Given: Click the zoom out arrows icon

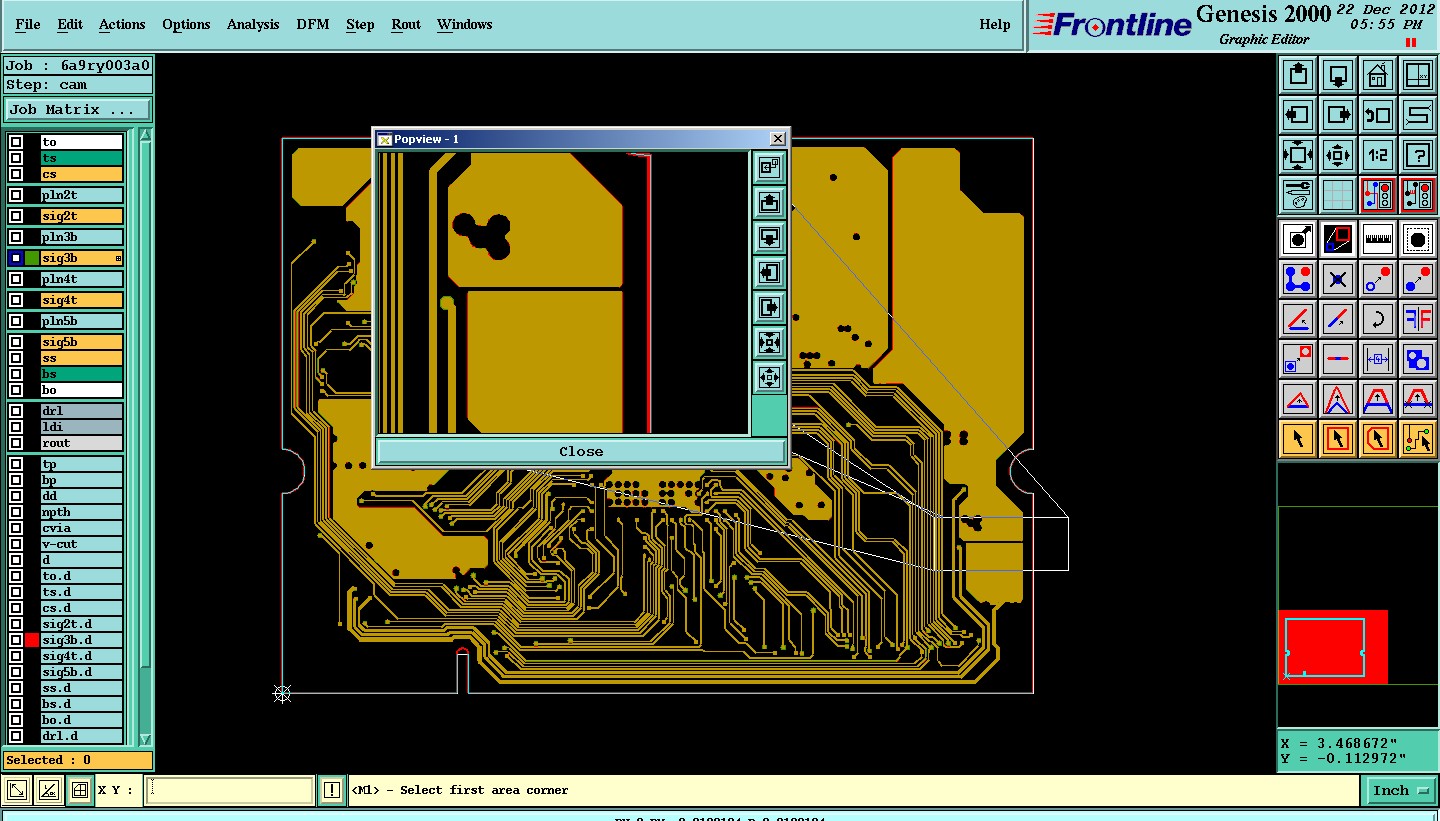Looking at the screenshot, I should (1338, 155).
